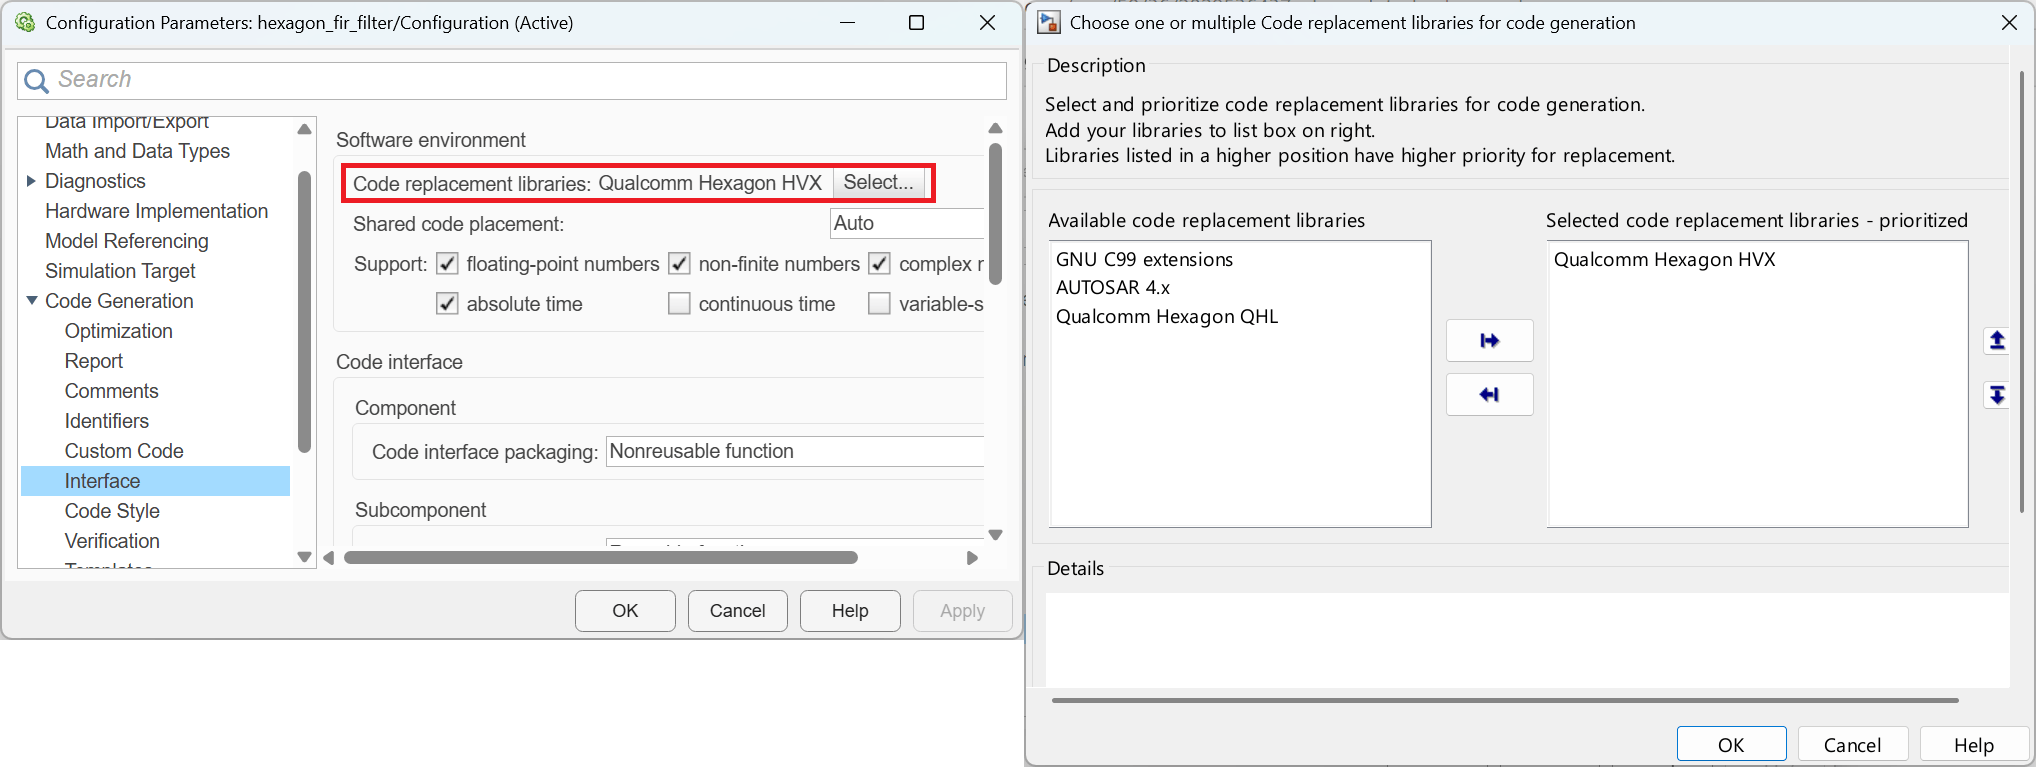The width and height of the screenshot is (2036, 767).
Task: Click horizontal scroll right arrow in settings pane
Action: pos(972,558)
